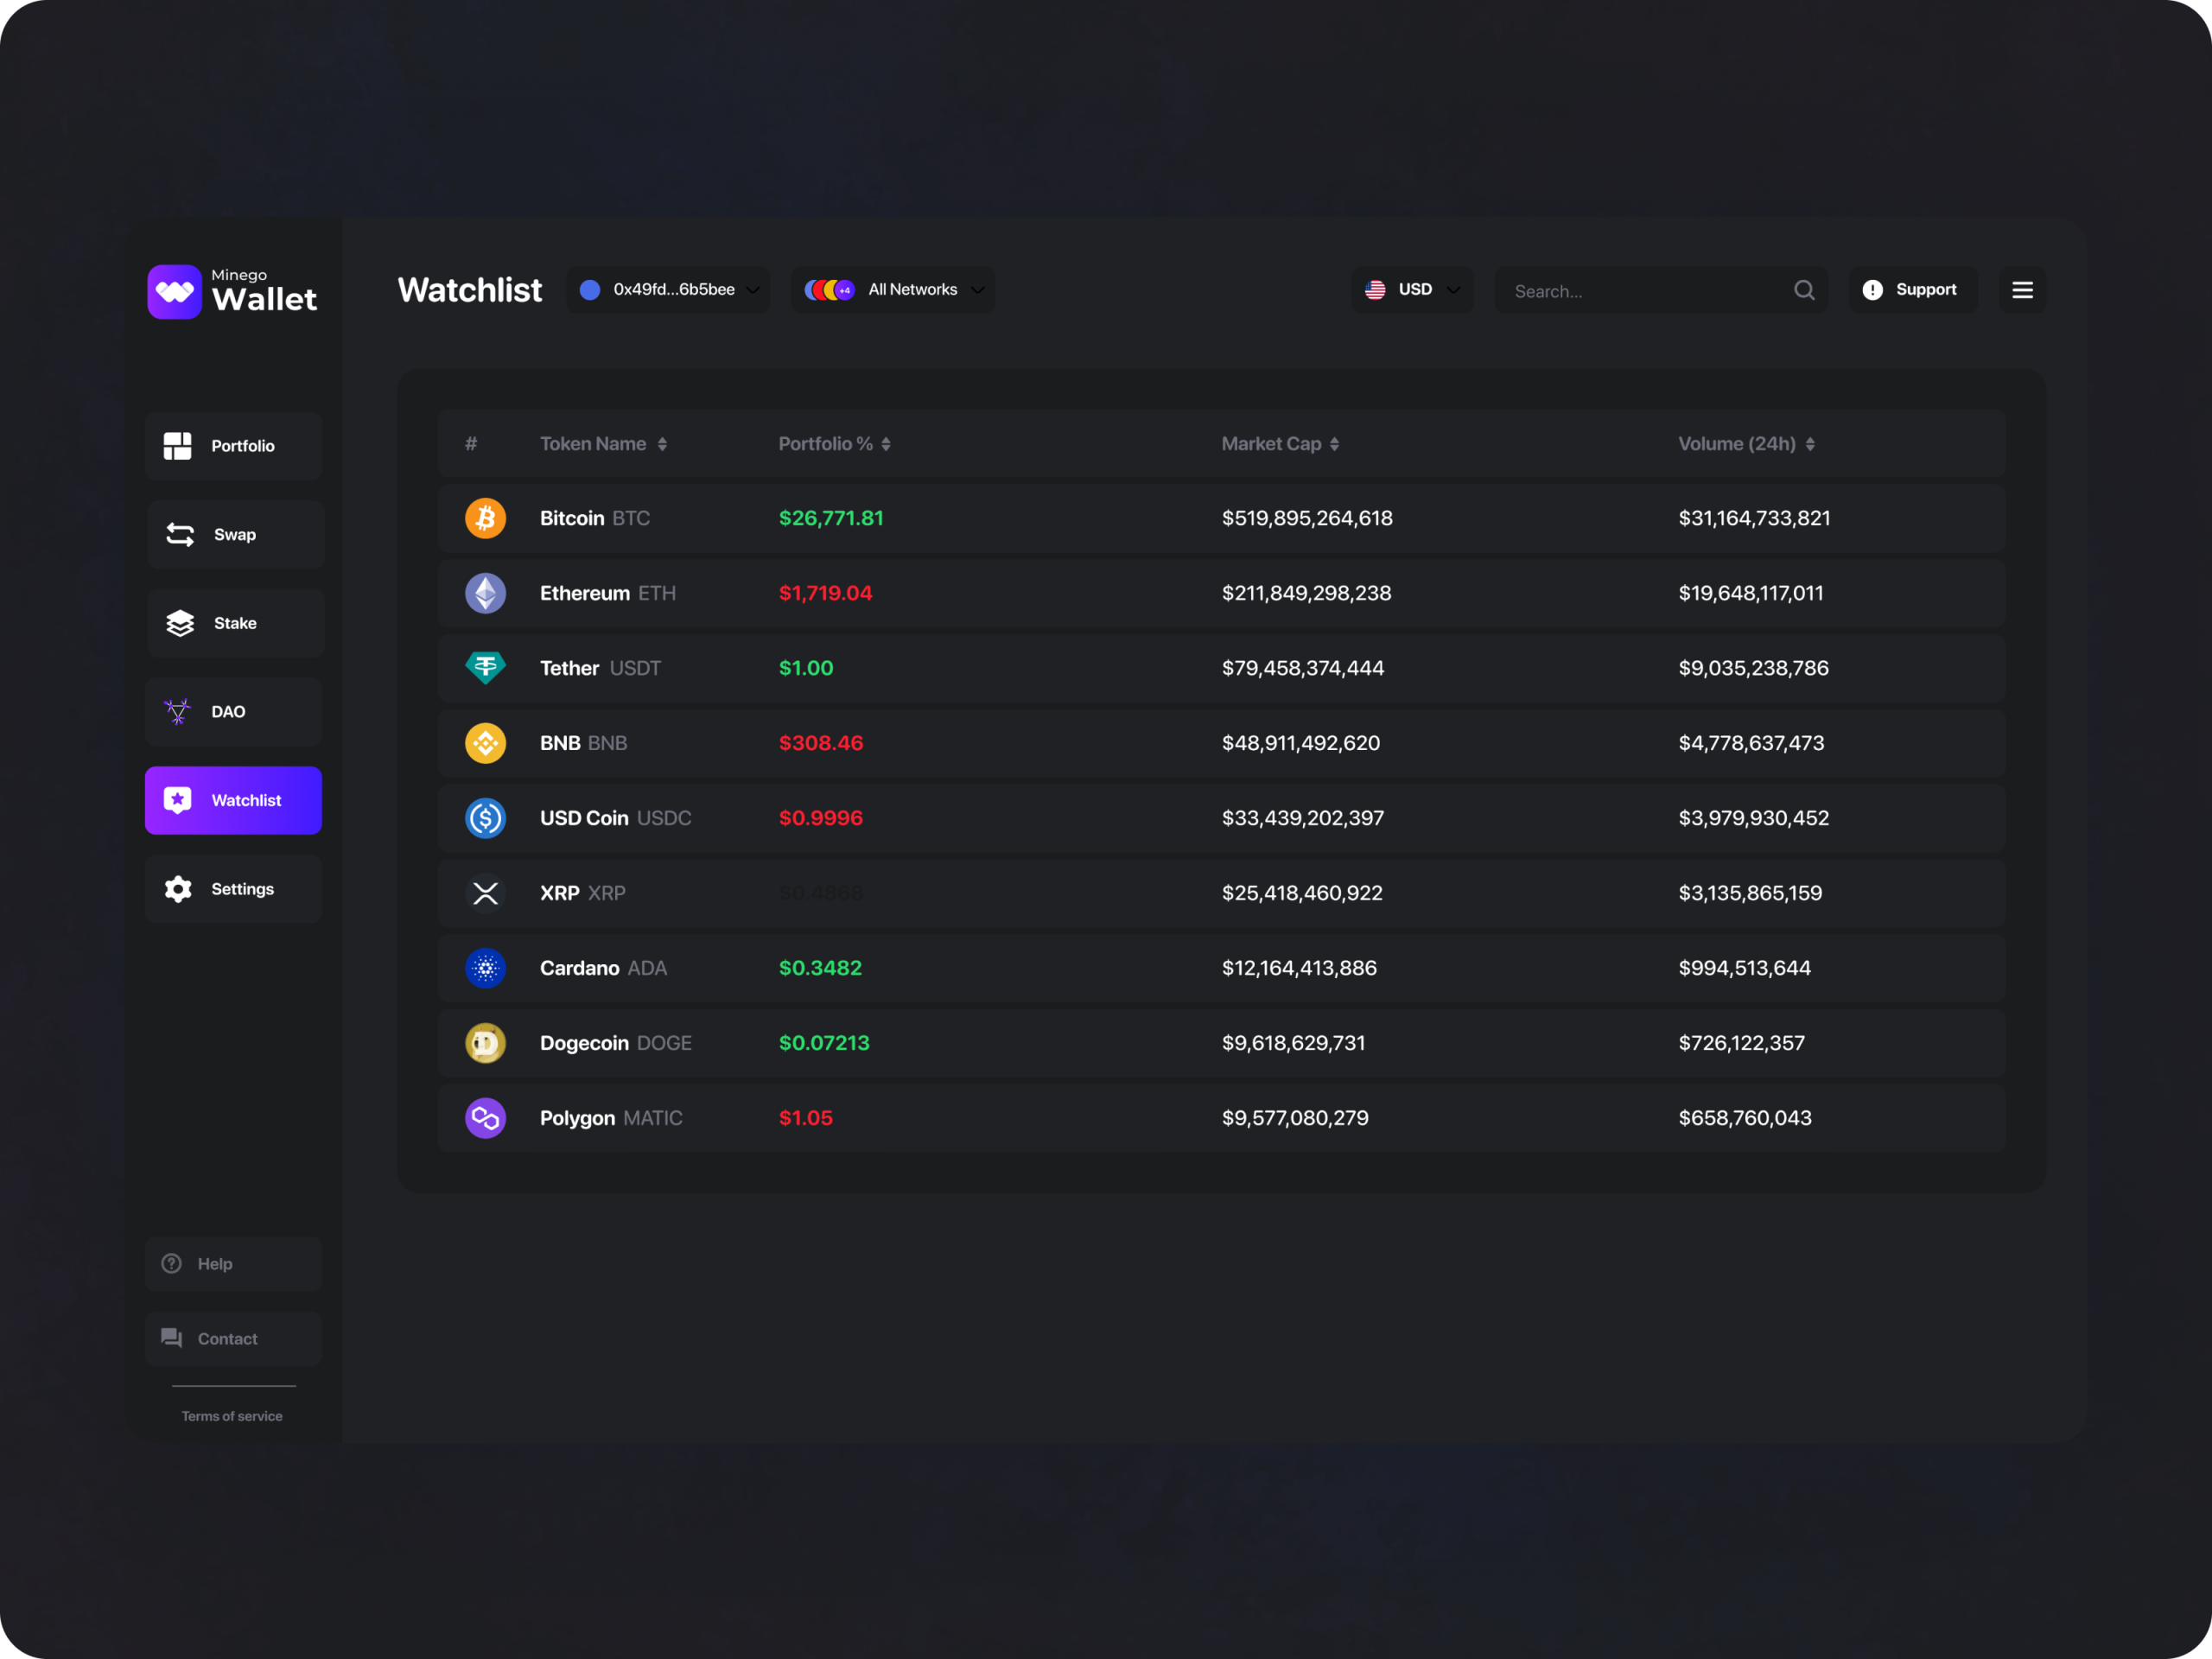
Task: Navigate to the DAO page
Action: coord(233,712)
